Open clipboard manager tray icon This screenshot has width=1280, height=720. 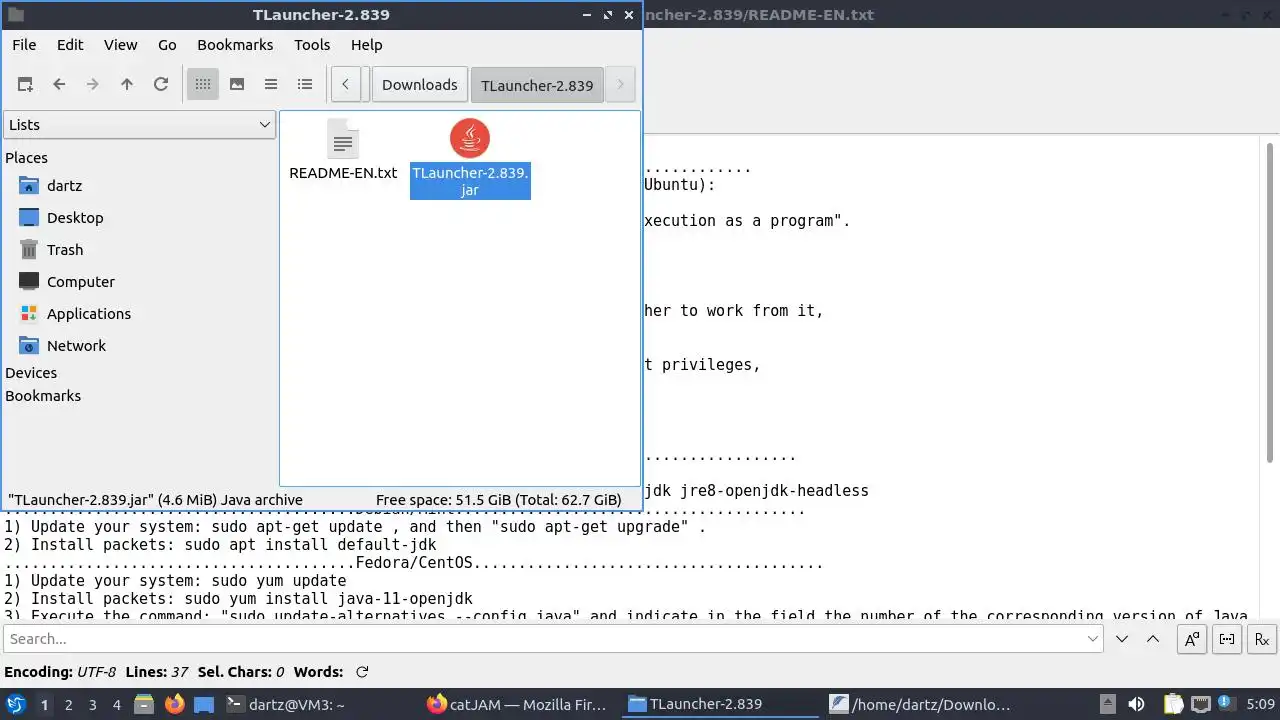coord(1173,704)
